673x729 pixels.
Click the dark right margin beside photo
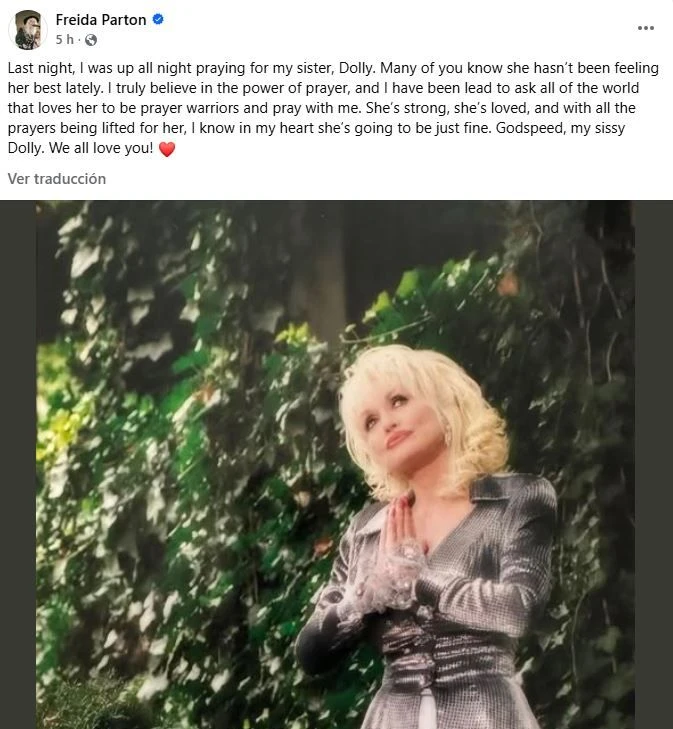(x=654, y=464)
